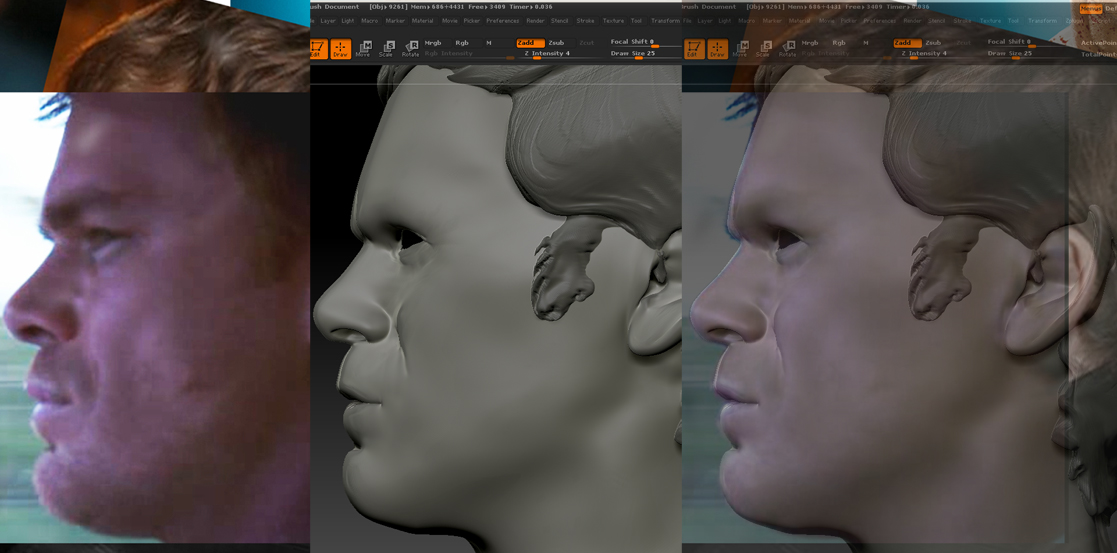Toggle Zadd in middle ZBrush panel
This screenshot has width=1117, height=553.
[x=530, y=43]
